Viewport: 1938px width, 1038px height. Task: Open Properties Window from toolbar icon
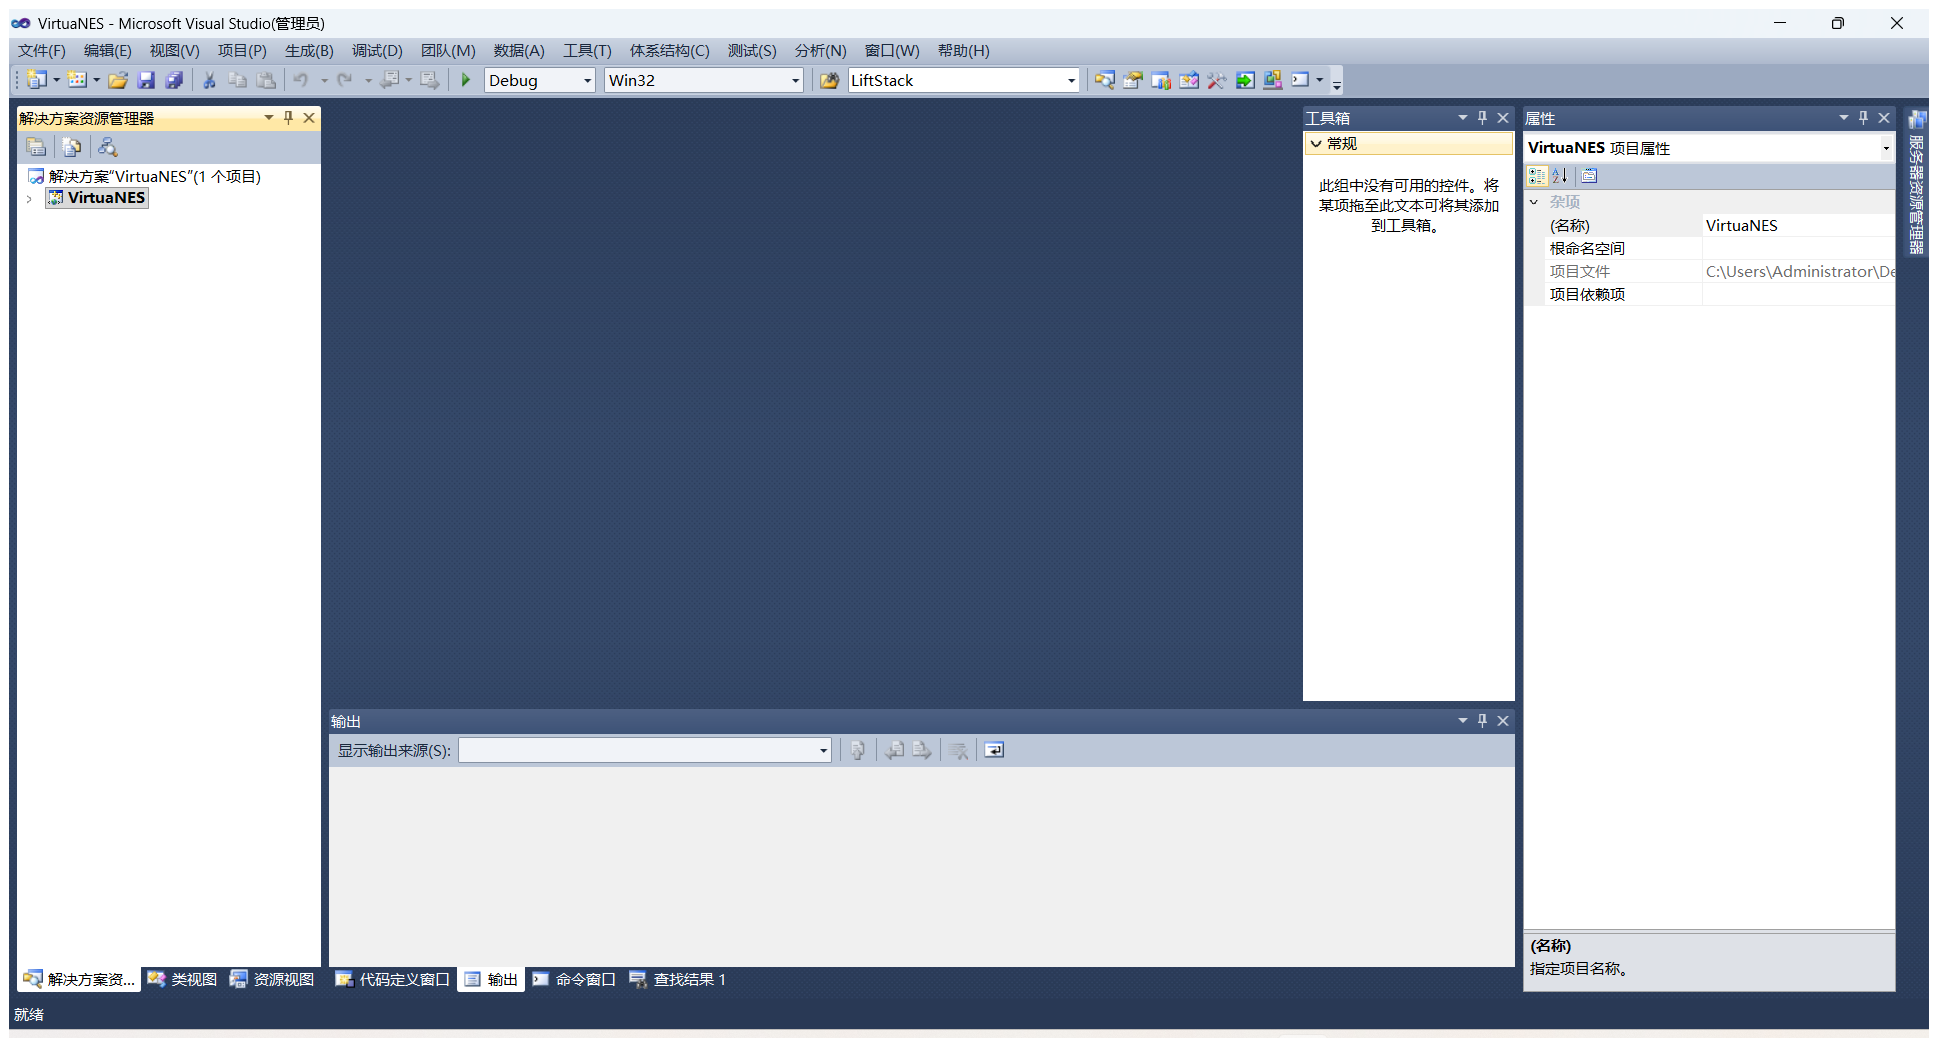(x=1132, y=80)
